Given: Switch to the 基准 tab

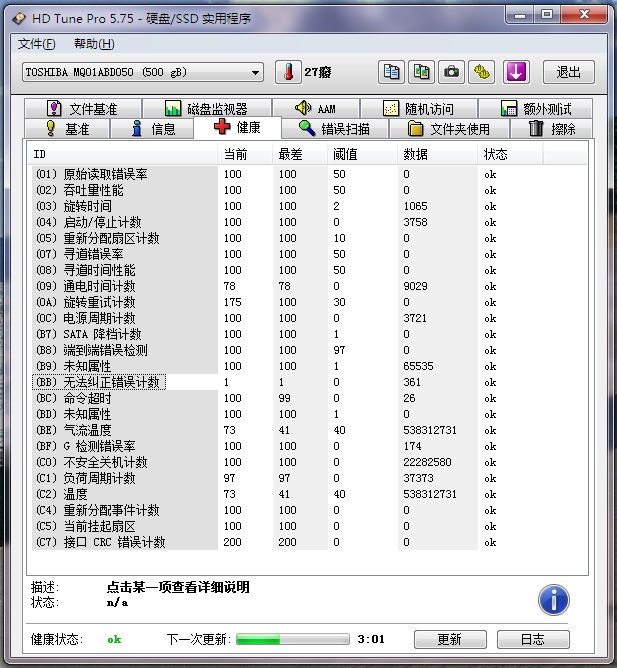Looking at the screenshot, I should tap(67, 129).
